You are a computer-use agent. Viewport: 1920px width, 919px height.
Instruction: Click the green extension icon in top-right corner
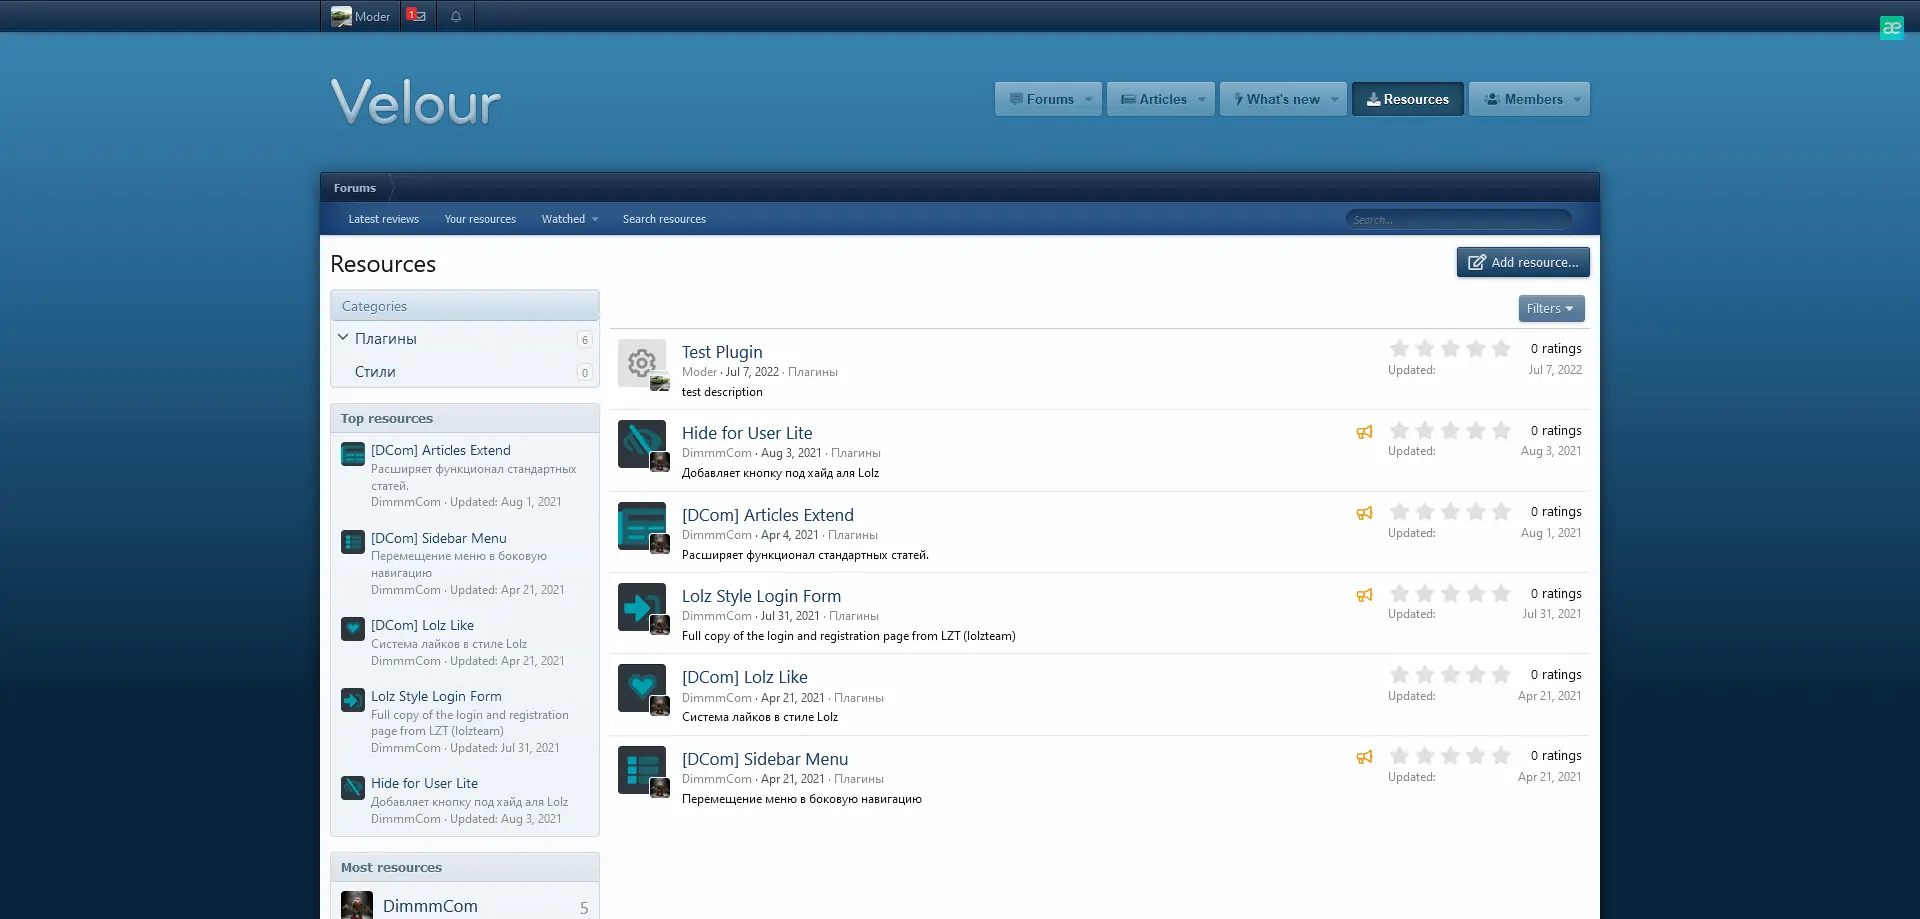tap(1891, 28)
